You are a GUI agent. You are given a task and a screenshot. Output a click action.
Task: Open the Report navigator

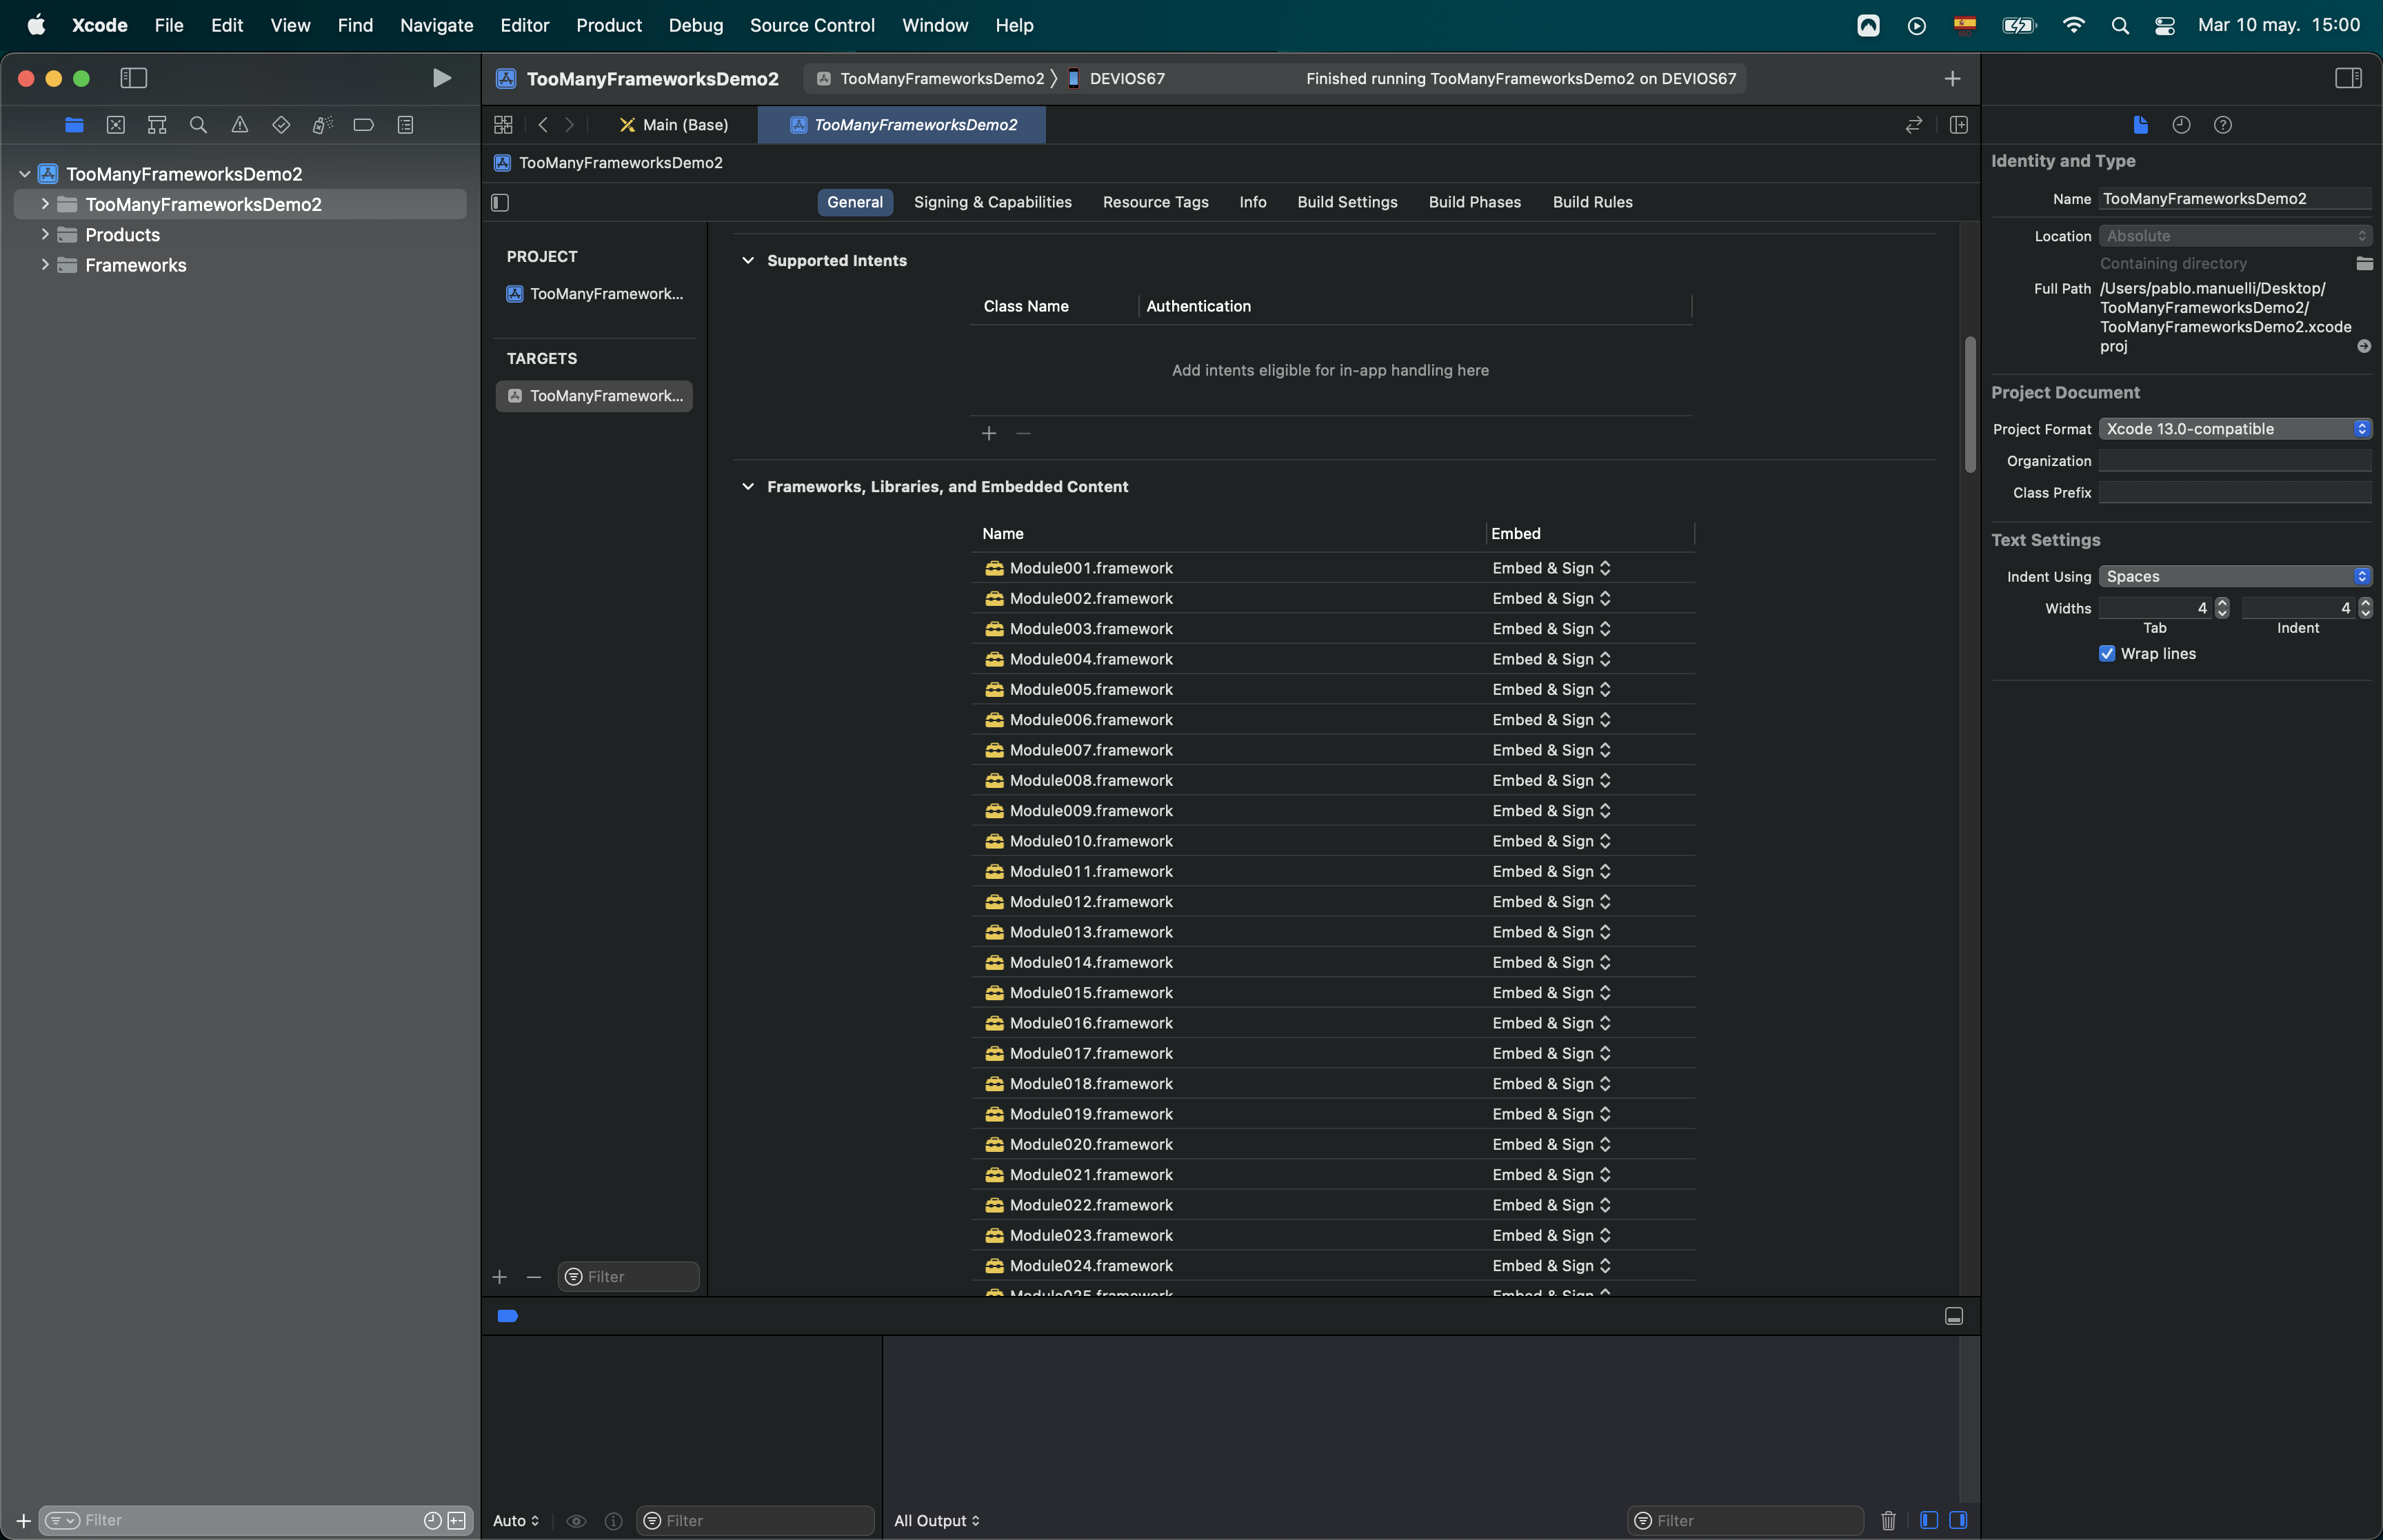click(405, 125)
